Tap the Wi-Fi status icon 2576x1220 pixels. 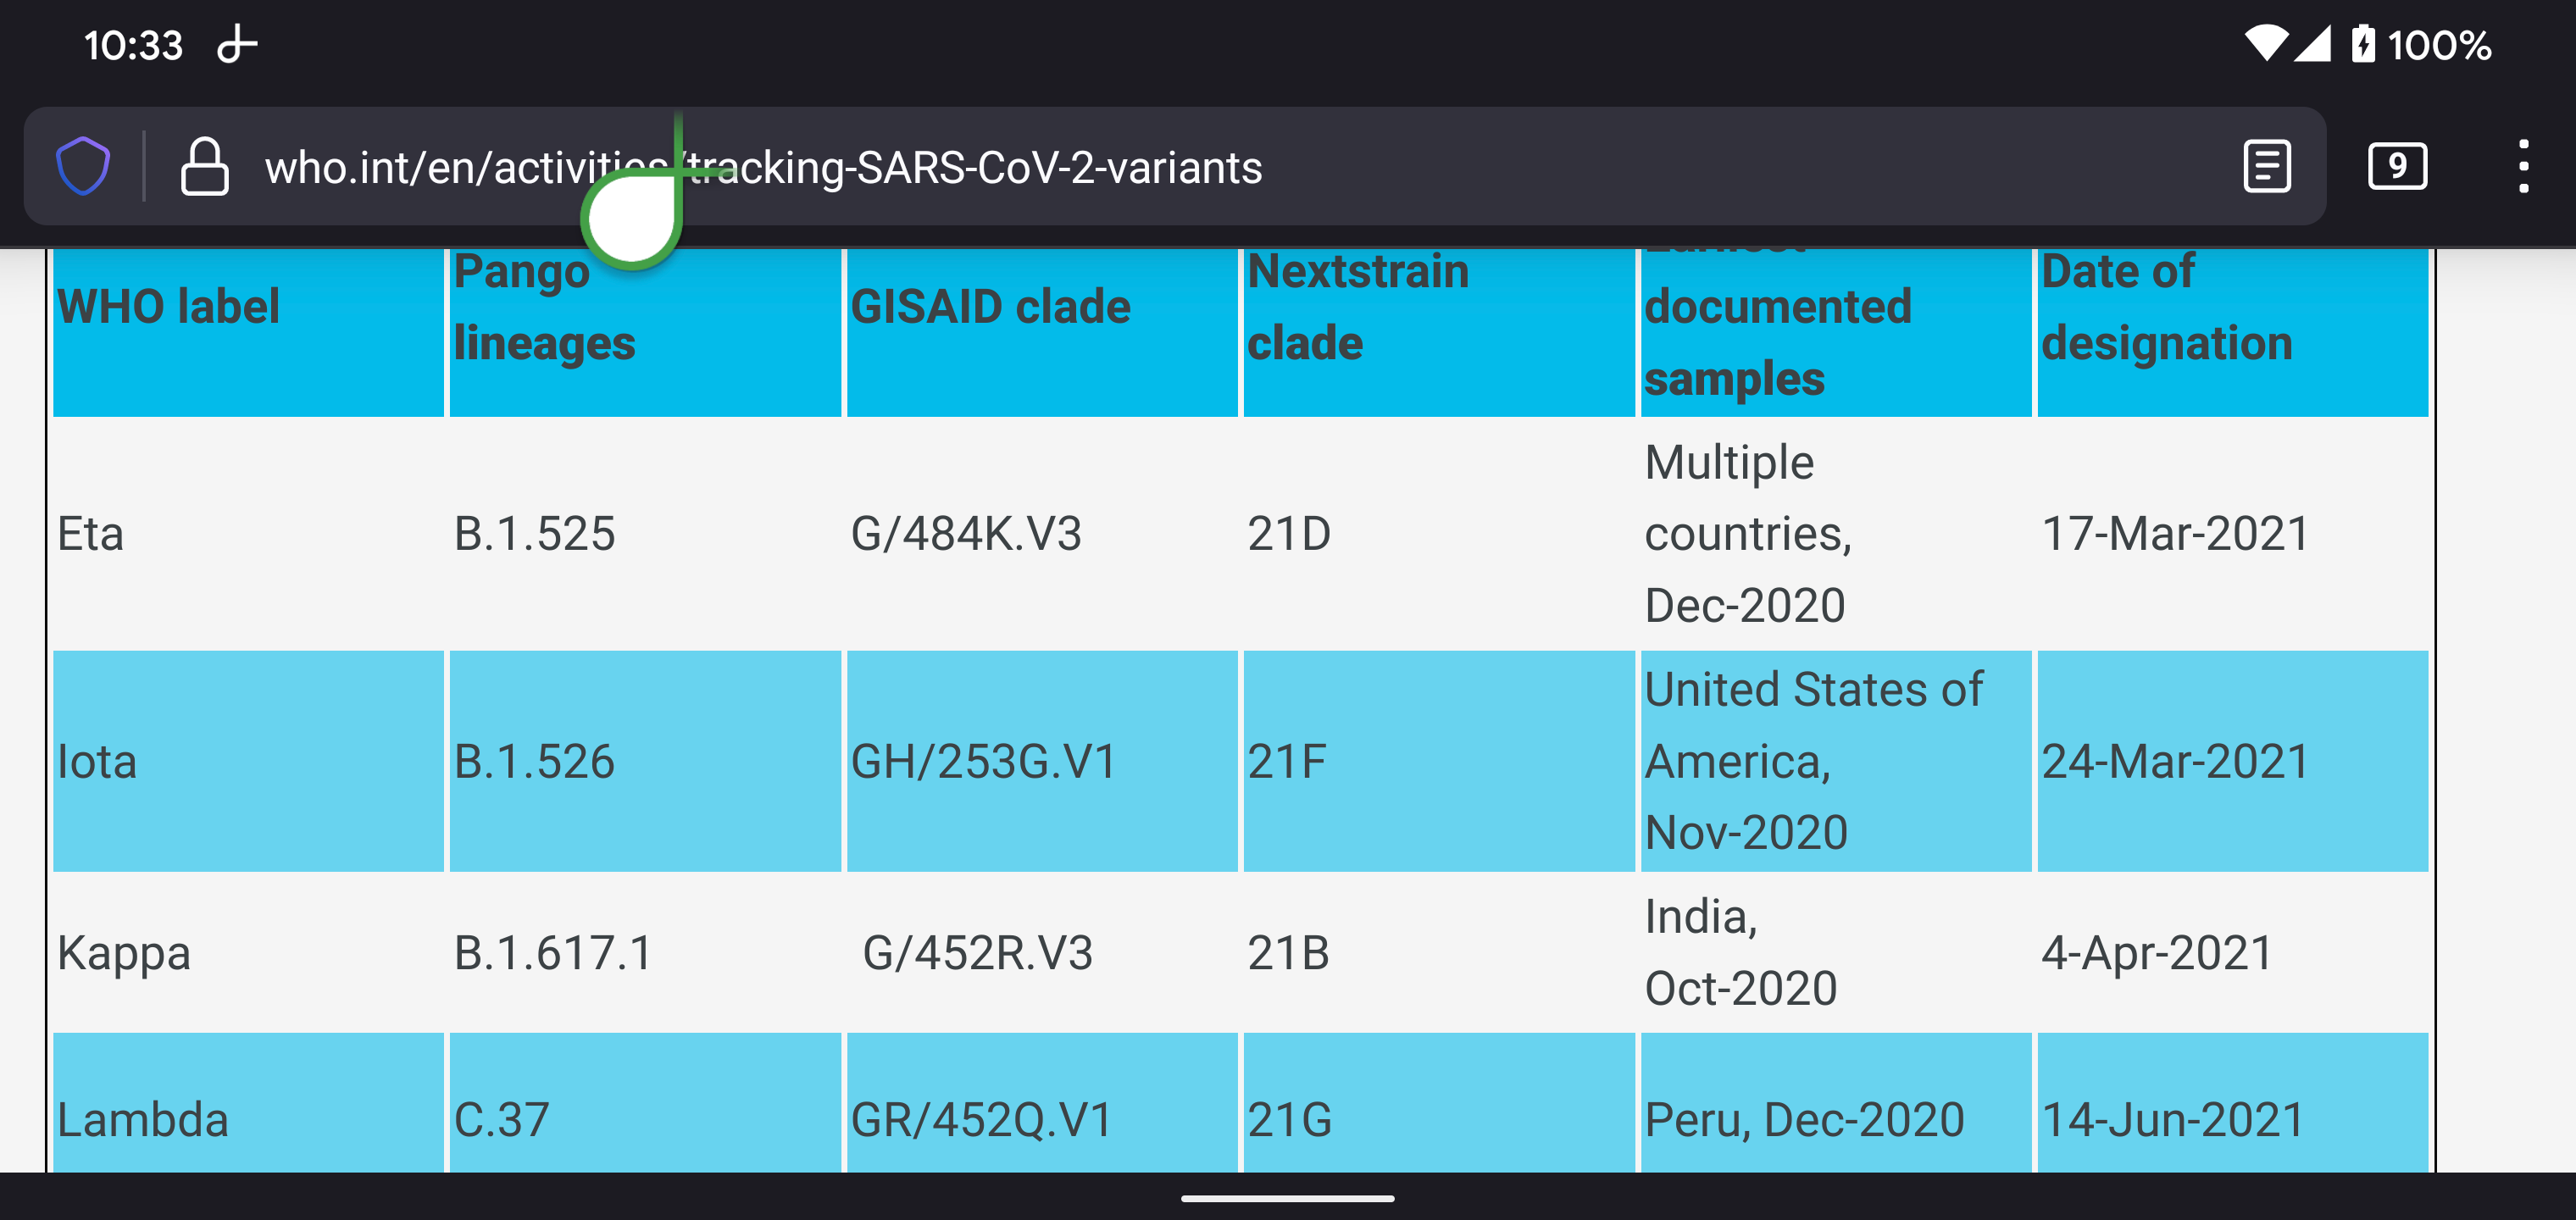2264,44
